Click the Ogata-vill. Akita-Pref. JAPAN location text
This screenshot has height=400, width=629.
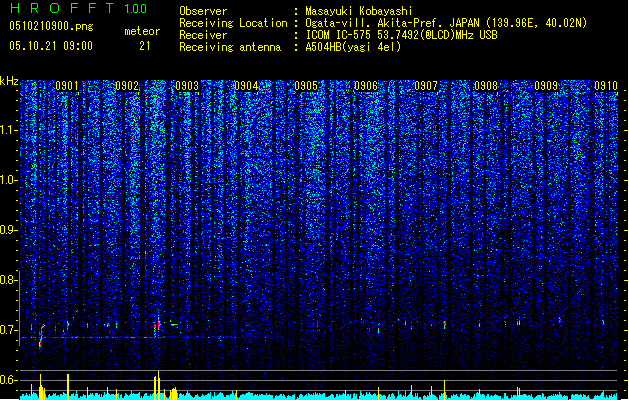coord(446,23)
